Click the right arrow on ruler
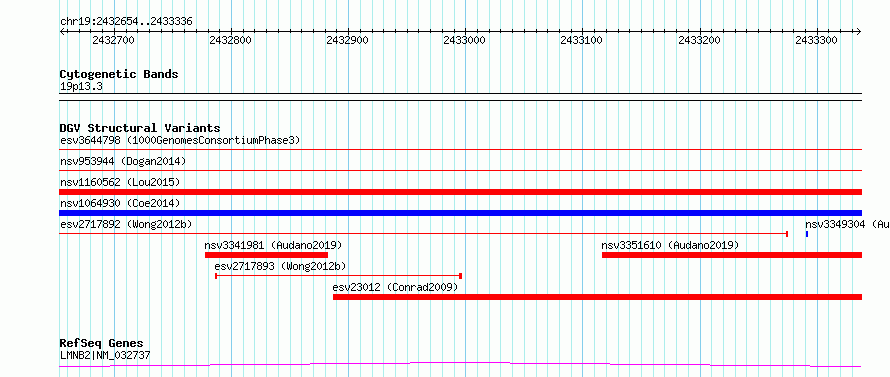The width and height of the screenshot is (890, 377). click(x=859, y=32)
